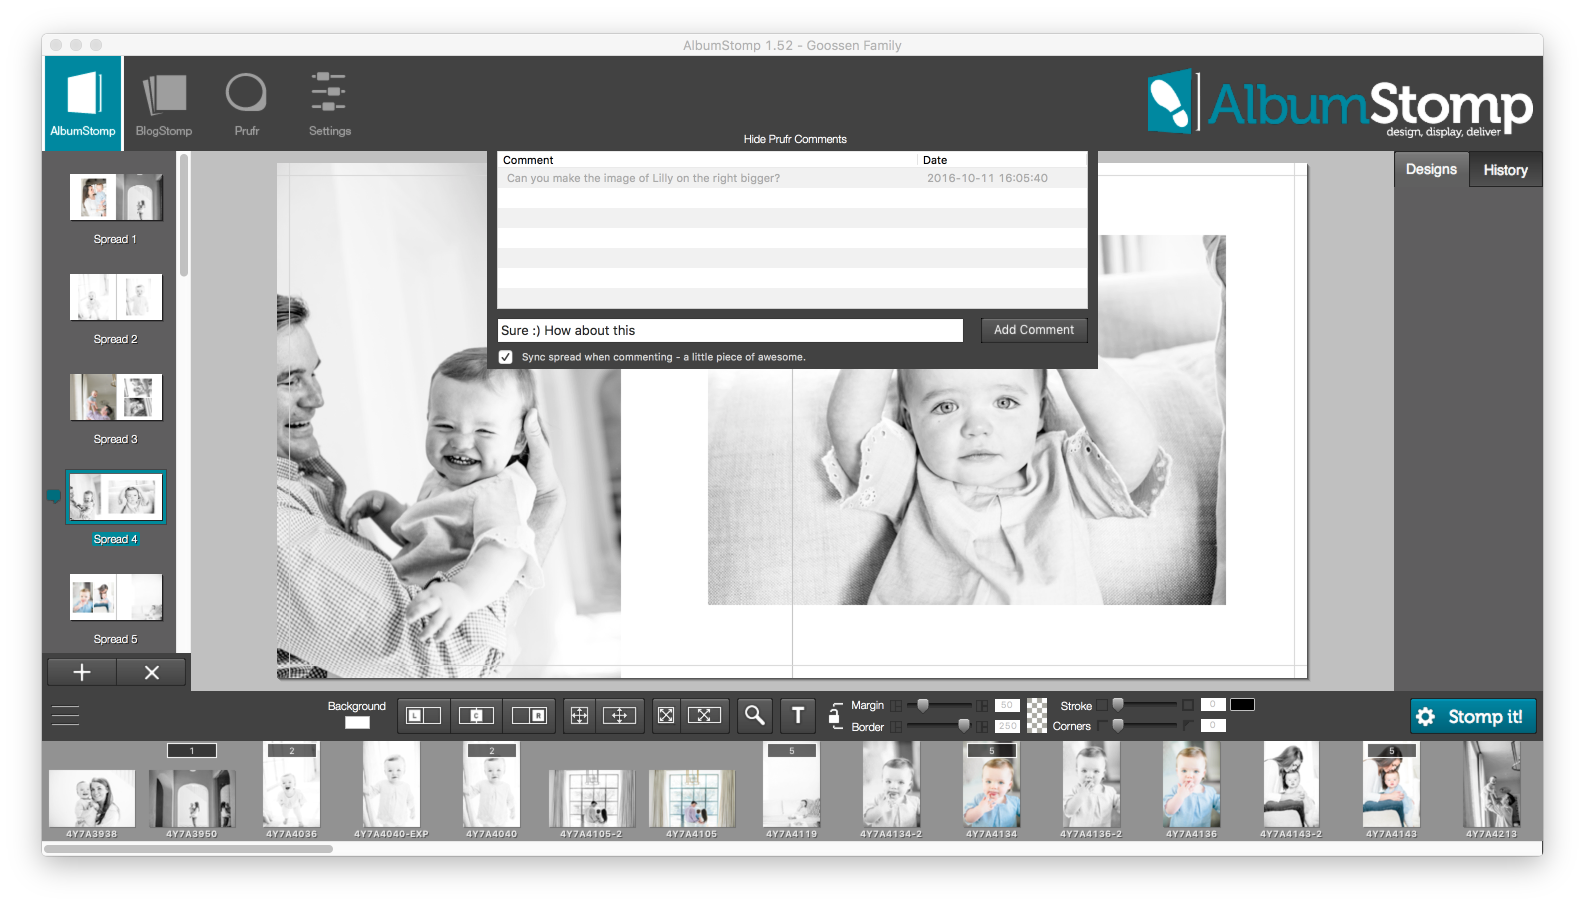The height and width of the screenshot is (906, 1585).
Task: Select the Text (T) tool
Action: pyautogui.click(x=798, y=715)
